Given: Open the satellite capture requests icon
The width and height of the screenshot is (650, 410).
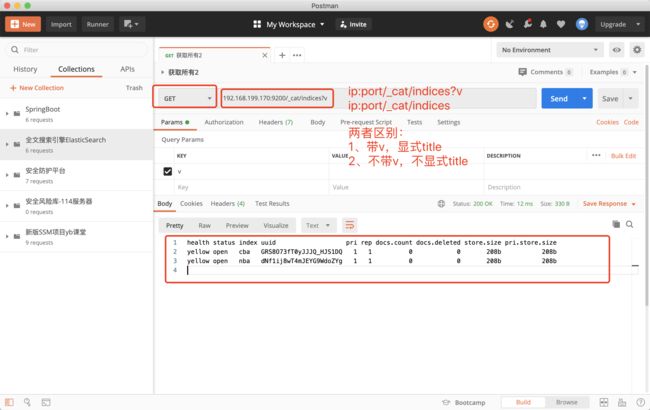Looking at the screenshot, I should (x=510, y=24).
